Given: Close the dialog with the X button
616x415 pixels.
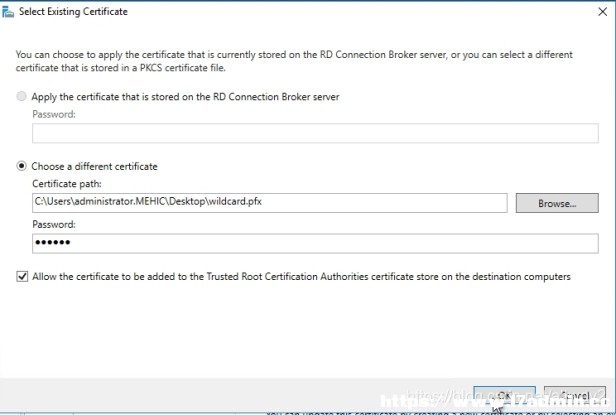Looking at the screenshot, I should point(603,12).
